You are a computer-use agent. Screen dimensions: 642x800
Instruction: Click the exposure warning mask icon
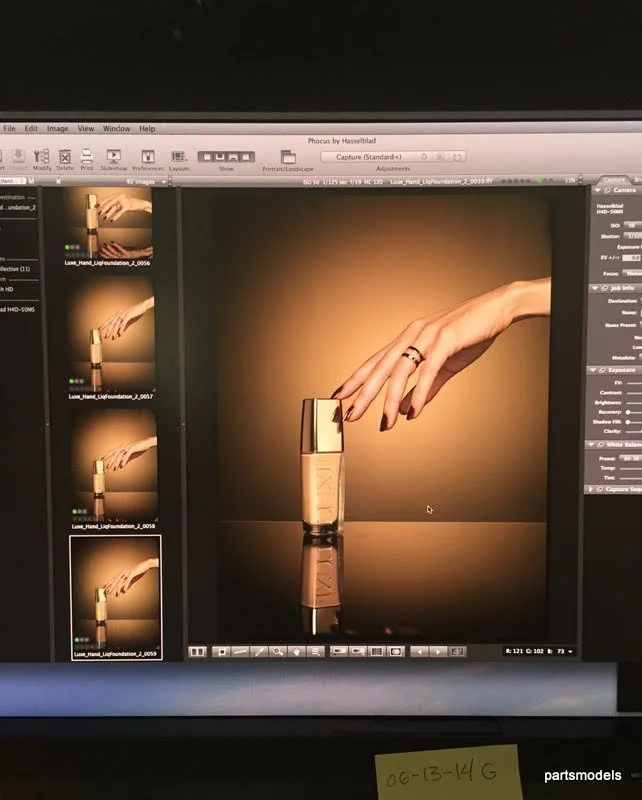tap(396, 652)
